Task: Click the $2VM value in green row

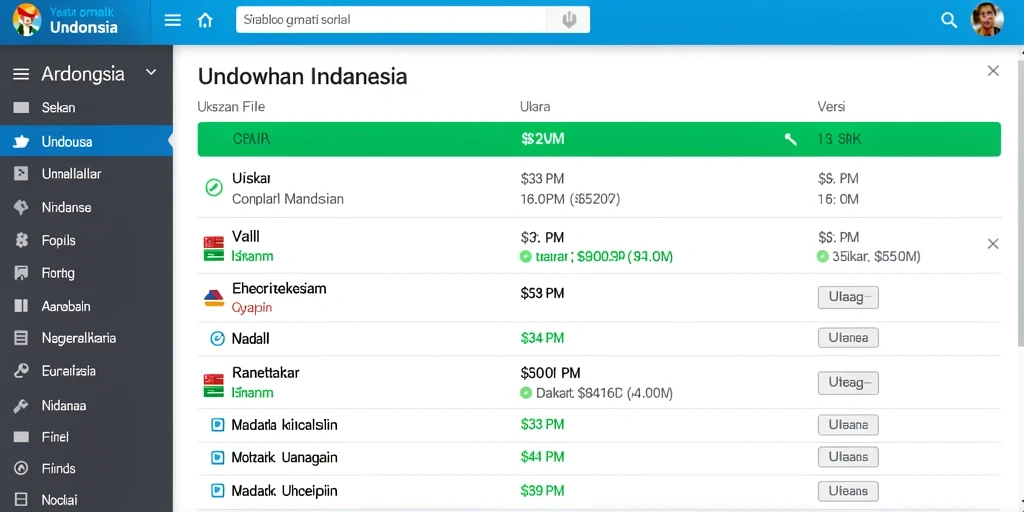Action: tap(543, 139)
